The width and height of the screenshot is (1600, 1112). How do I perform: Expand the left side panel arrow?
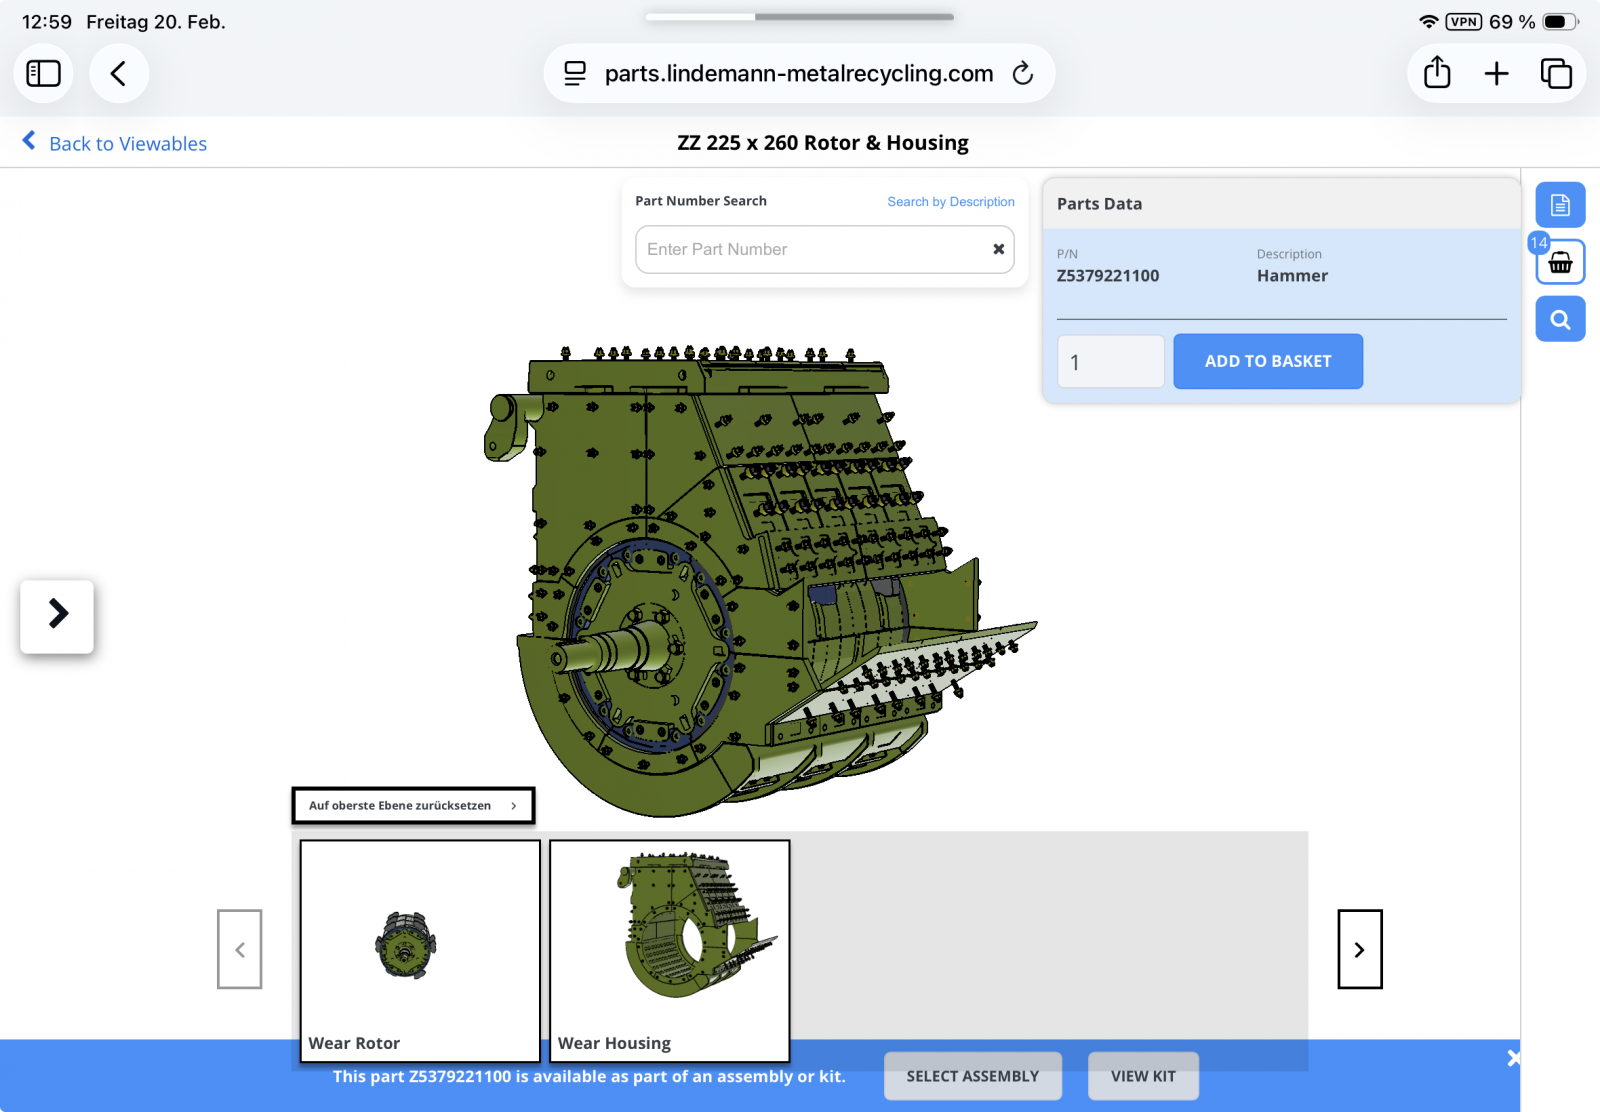tap(57, 614)
